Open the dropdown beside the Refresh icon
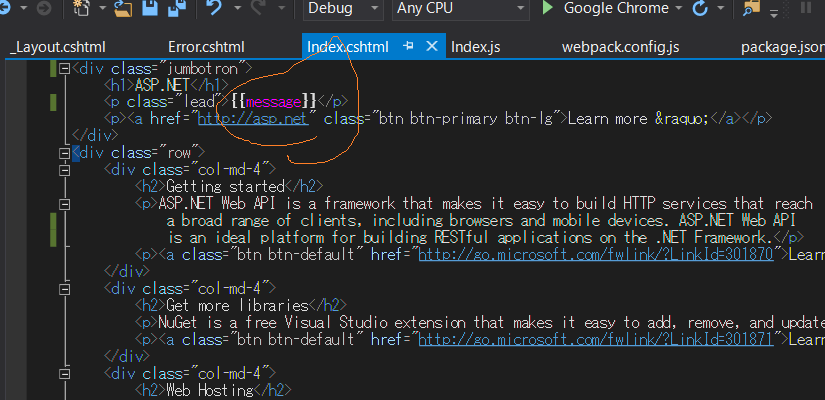This screenshot has width=825, height=400. (721, 8)
